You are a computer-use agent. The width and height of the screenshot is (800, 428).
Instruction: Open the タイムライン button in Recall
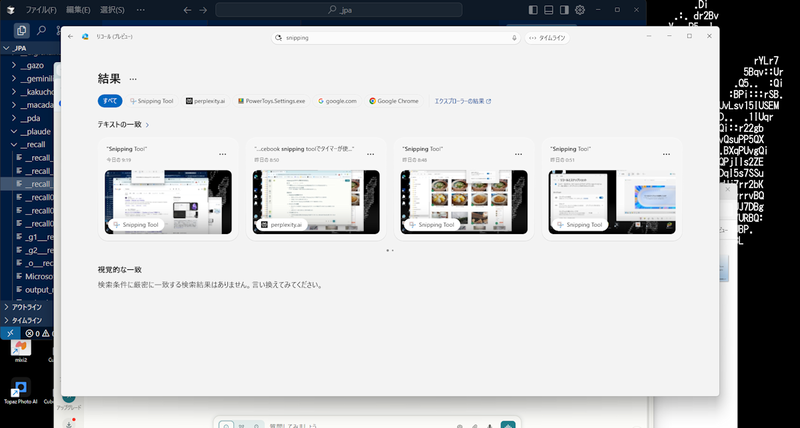click(547, 38)
